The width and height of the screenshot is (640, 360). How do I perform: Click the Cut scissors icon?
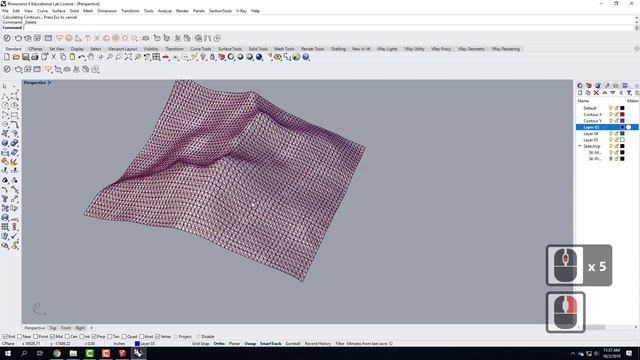(53, 57)
